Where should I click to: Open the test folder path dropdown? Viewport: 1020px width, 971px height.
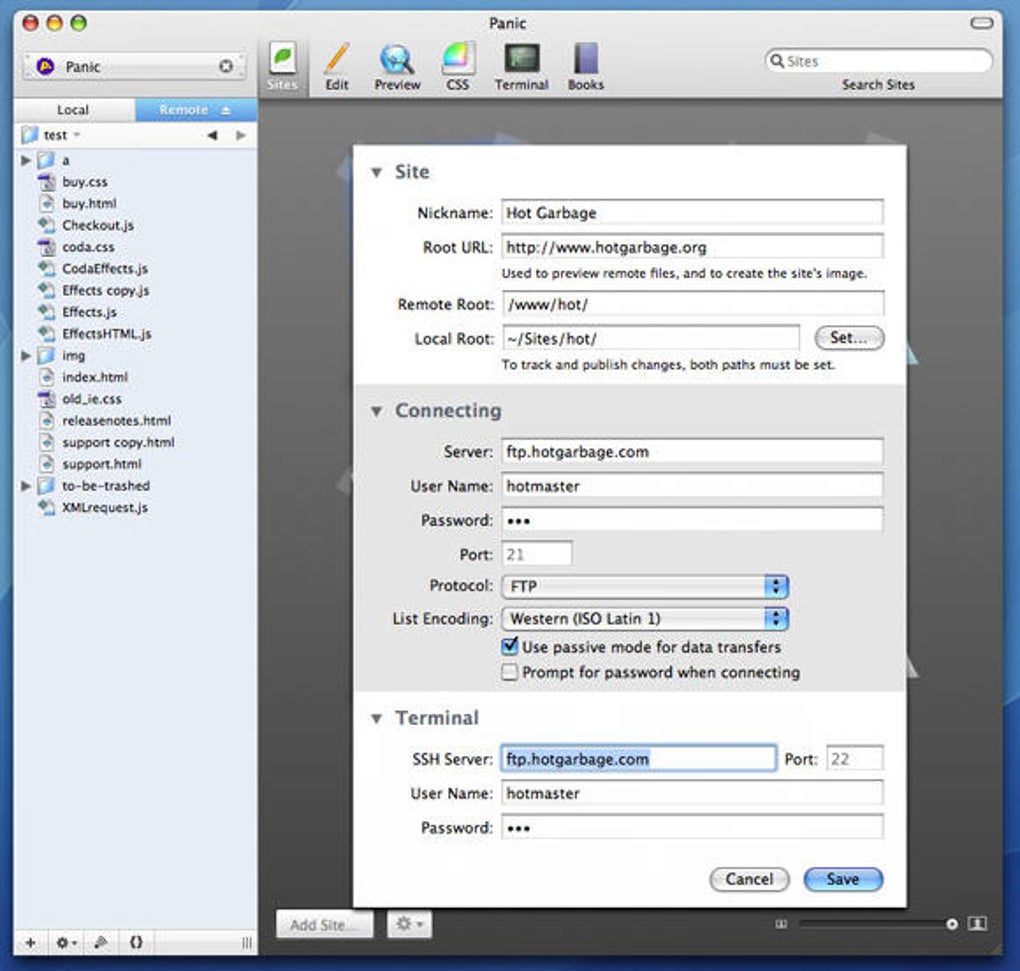pyautogui.click(x=51, y=135)
